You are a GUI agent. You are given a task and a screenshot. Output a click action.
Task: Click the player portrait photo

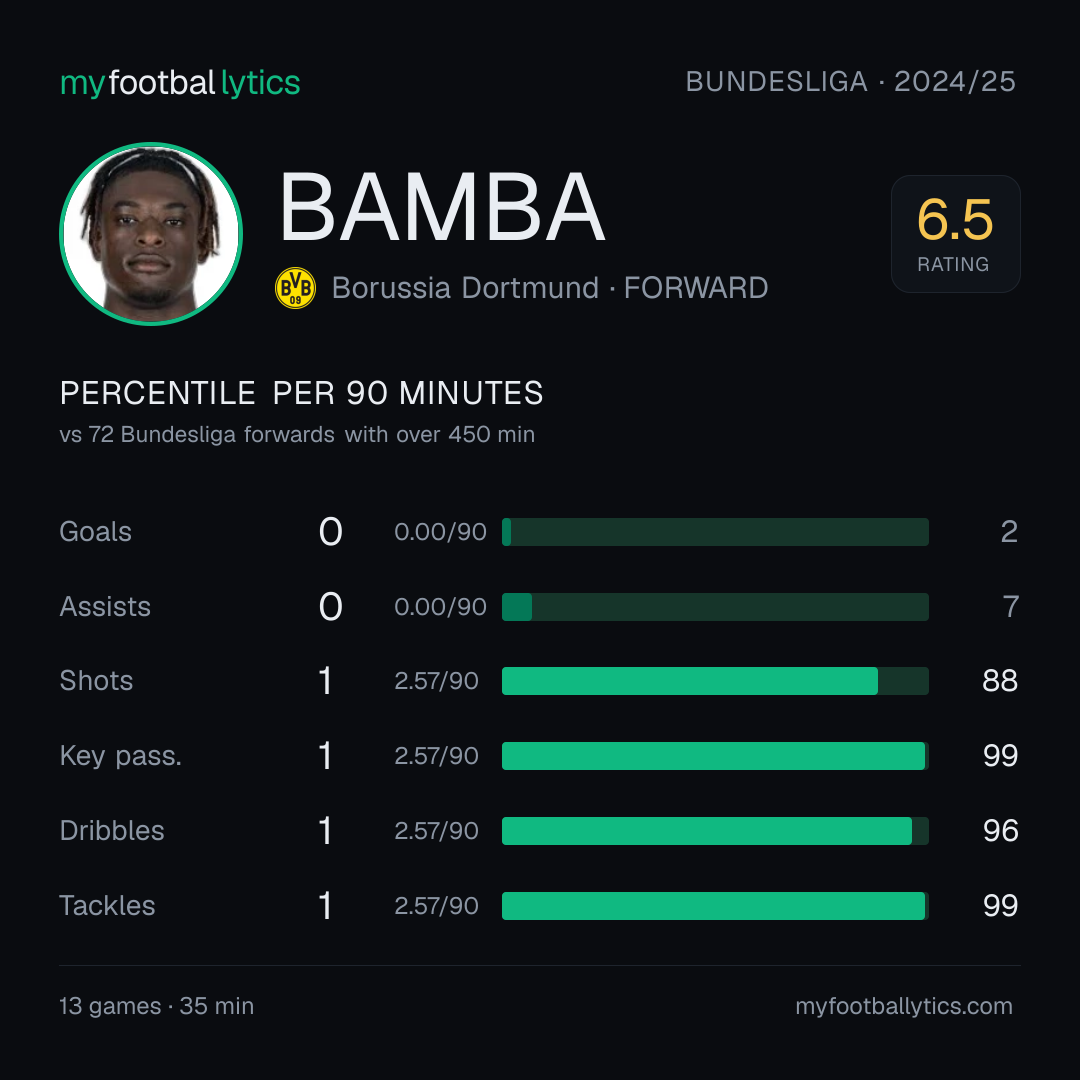(151, 233)
